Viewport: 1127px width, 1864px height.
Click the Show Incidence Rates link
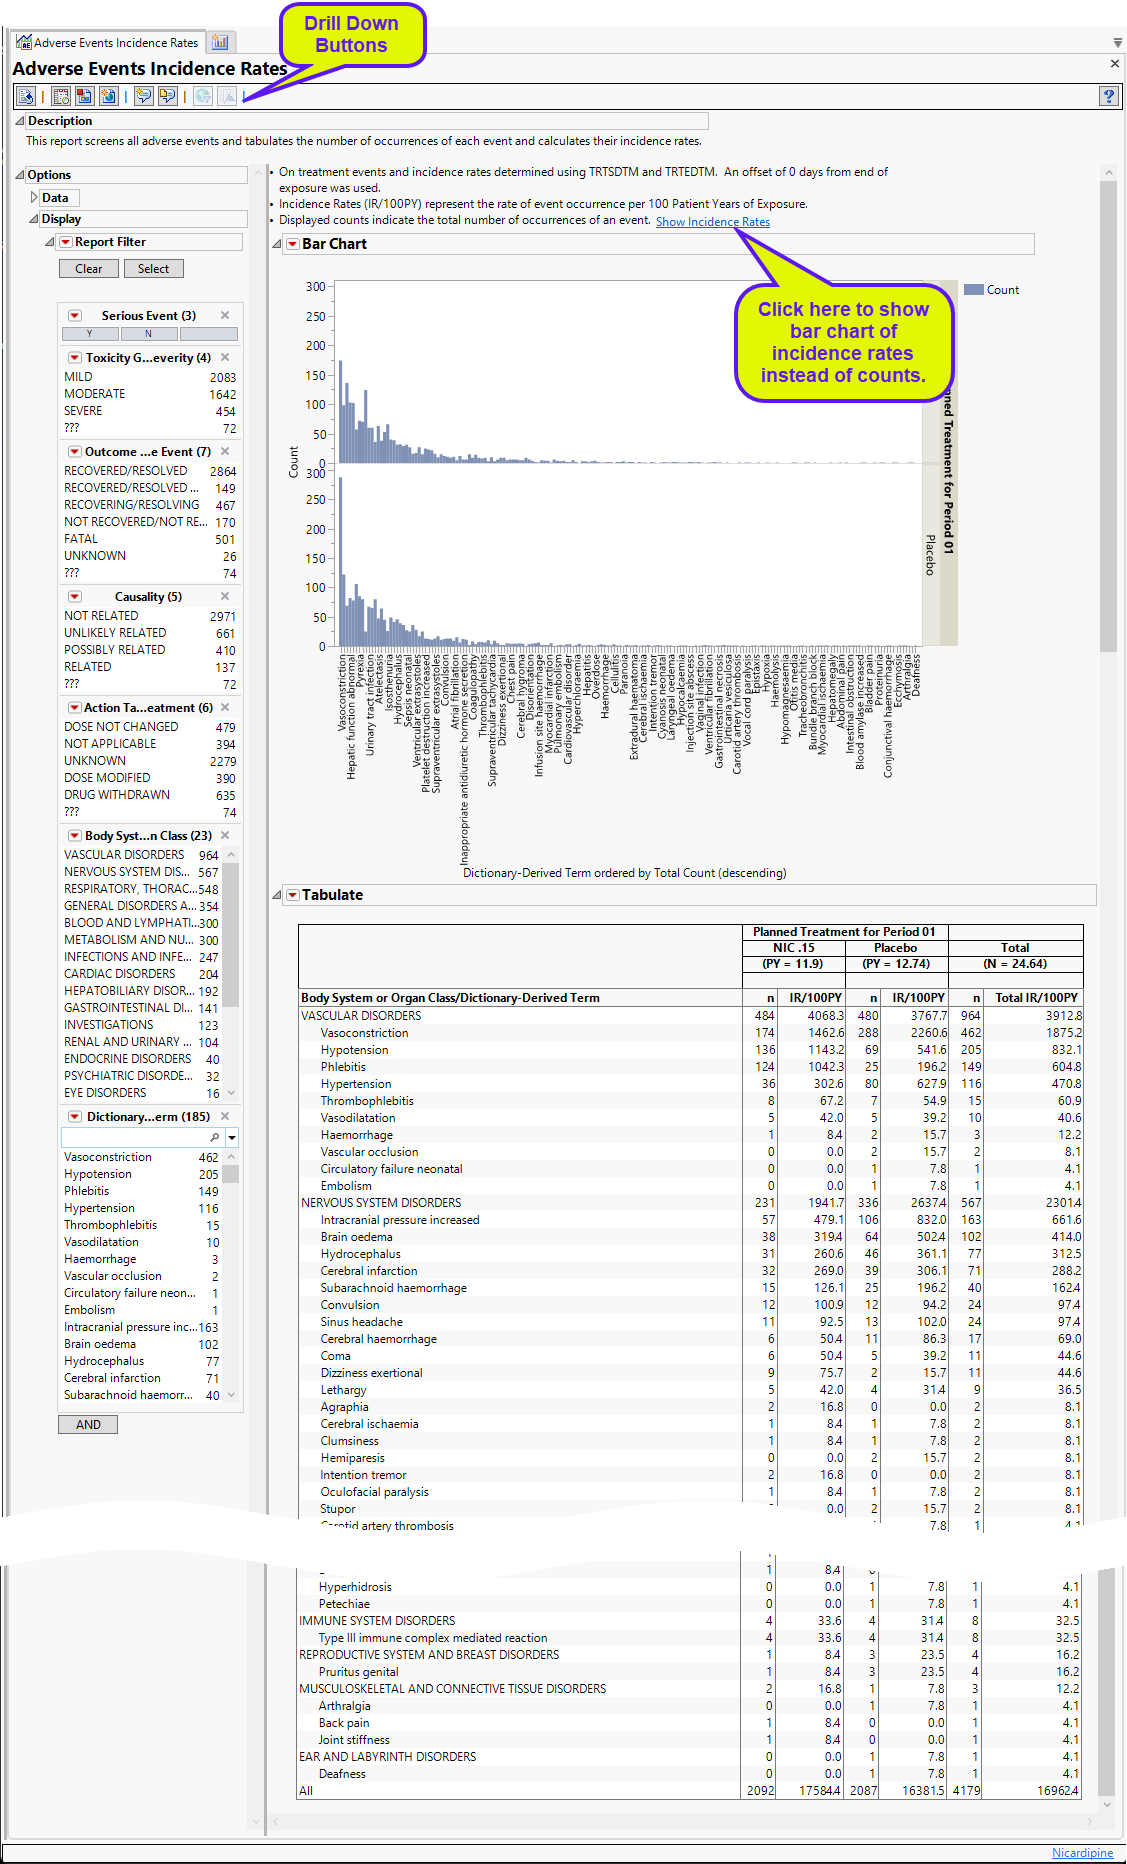(712, 222)
